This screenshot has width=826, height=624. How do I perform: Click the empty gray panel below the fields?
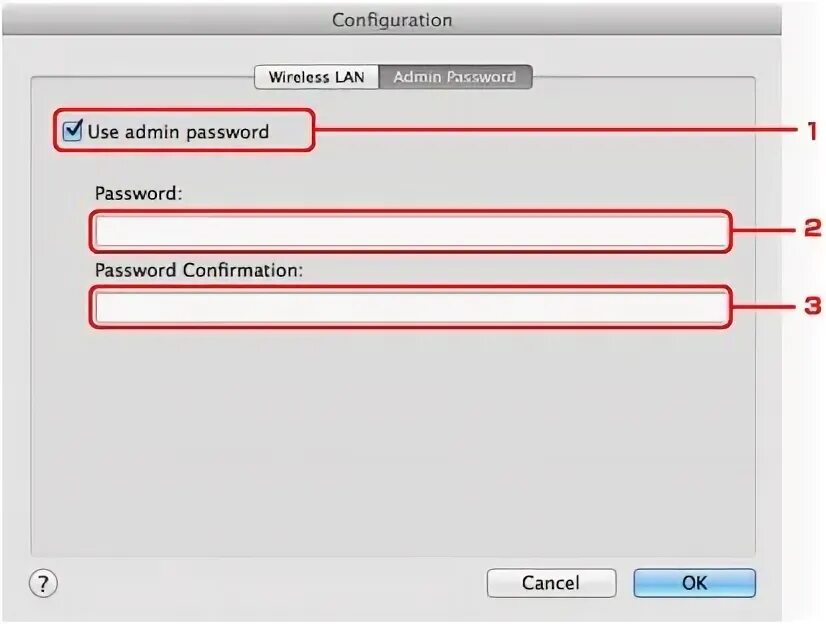[392, 442]
